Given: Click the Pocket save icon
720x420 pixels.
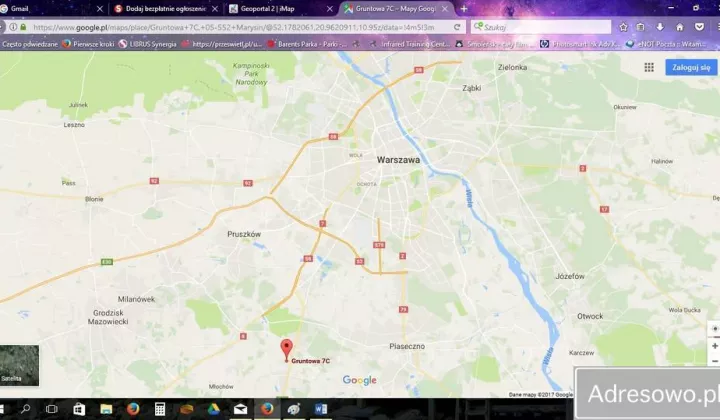Looking at the screenshot, I should click(699, 27).
